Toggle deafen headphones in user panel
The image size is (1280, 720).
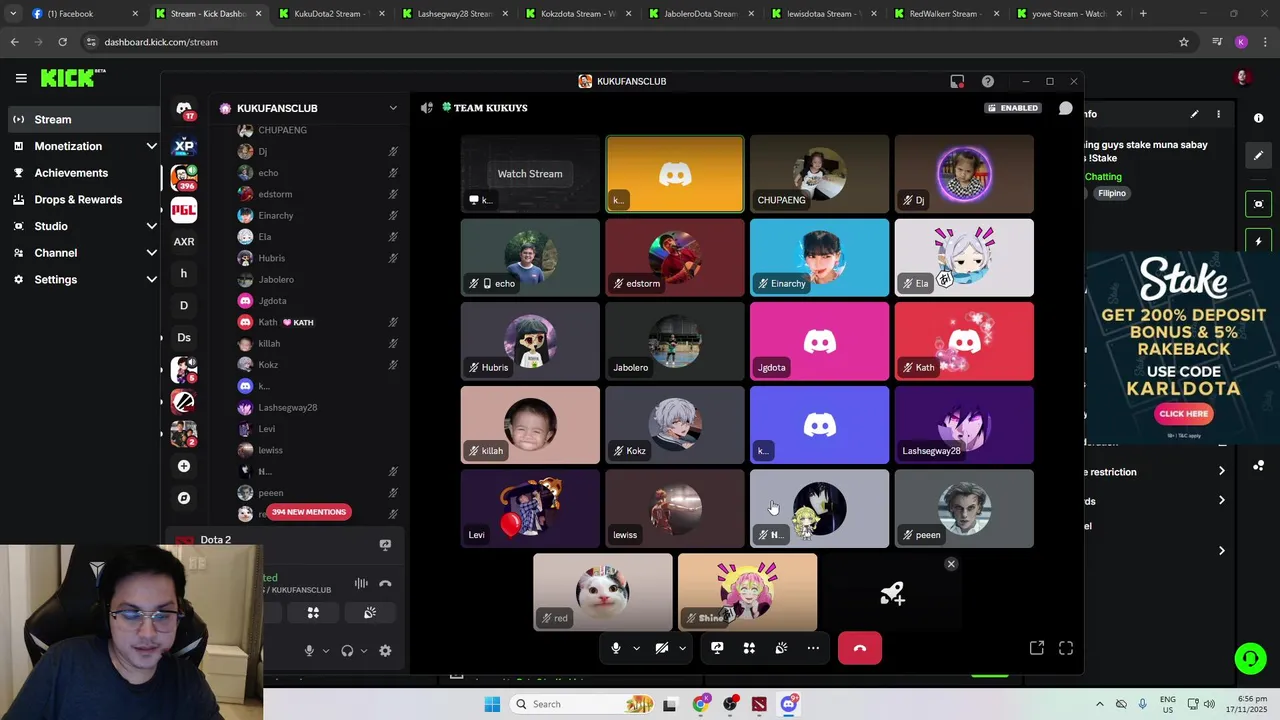pyautogui.click(x=347, y=651)
